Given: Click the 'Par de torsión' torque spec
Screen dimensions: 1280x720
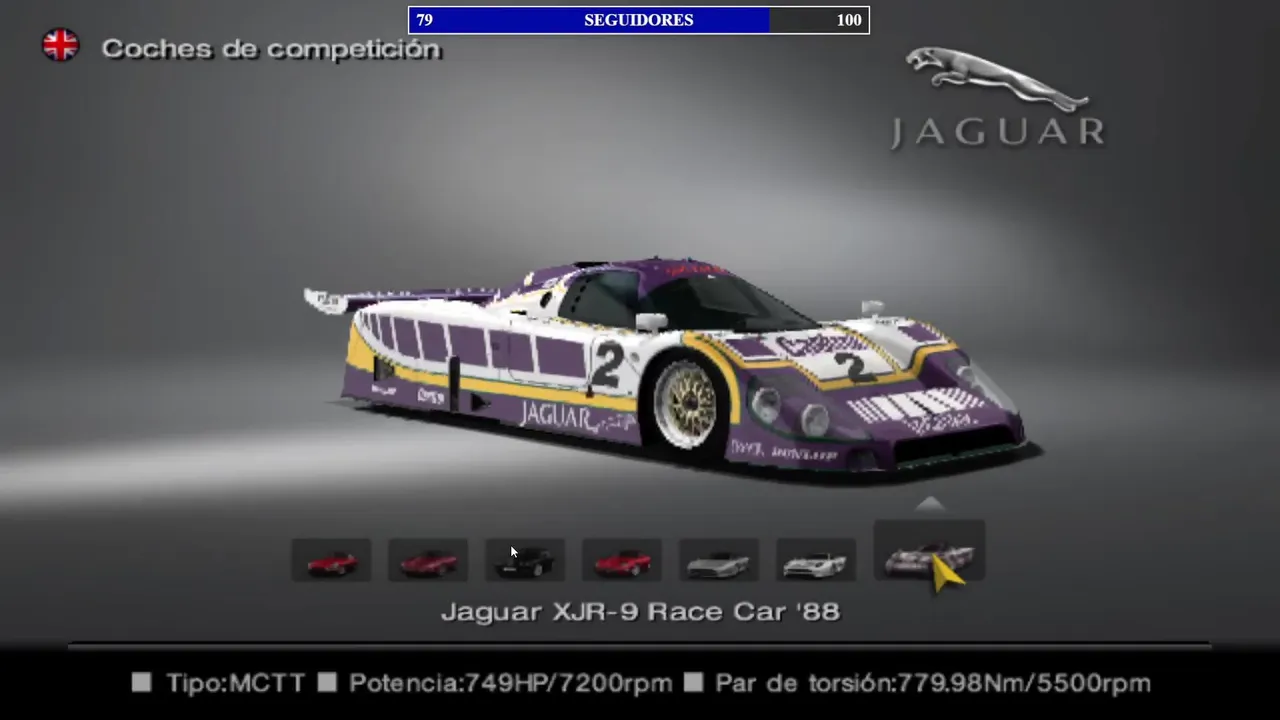Looking at the screenshot, I should [x=933, y=683].
